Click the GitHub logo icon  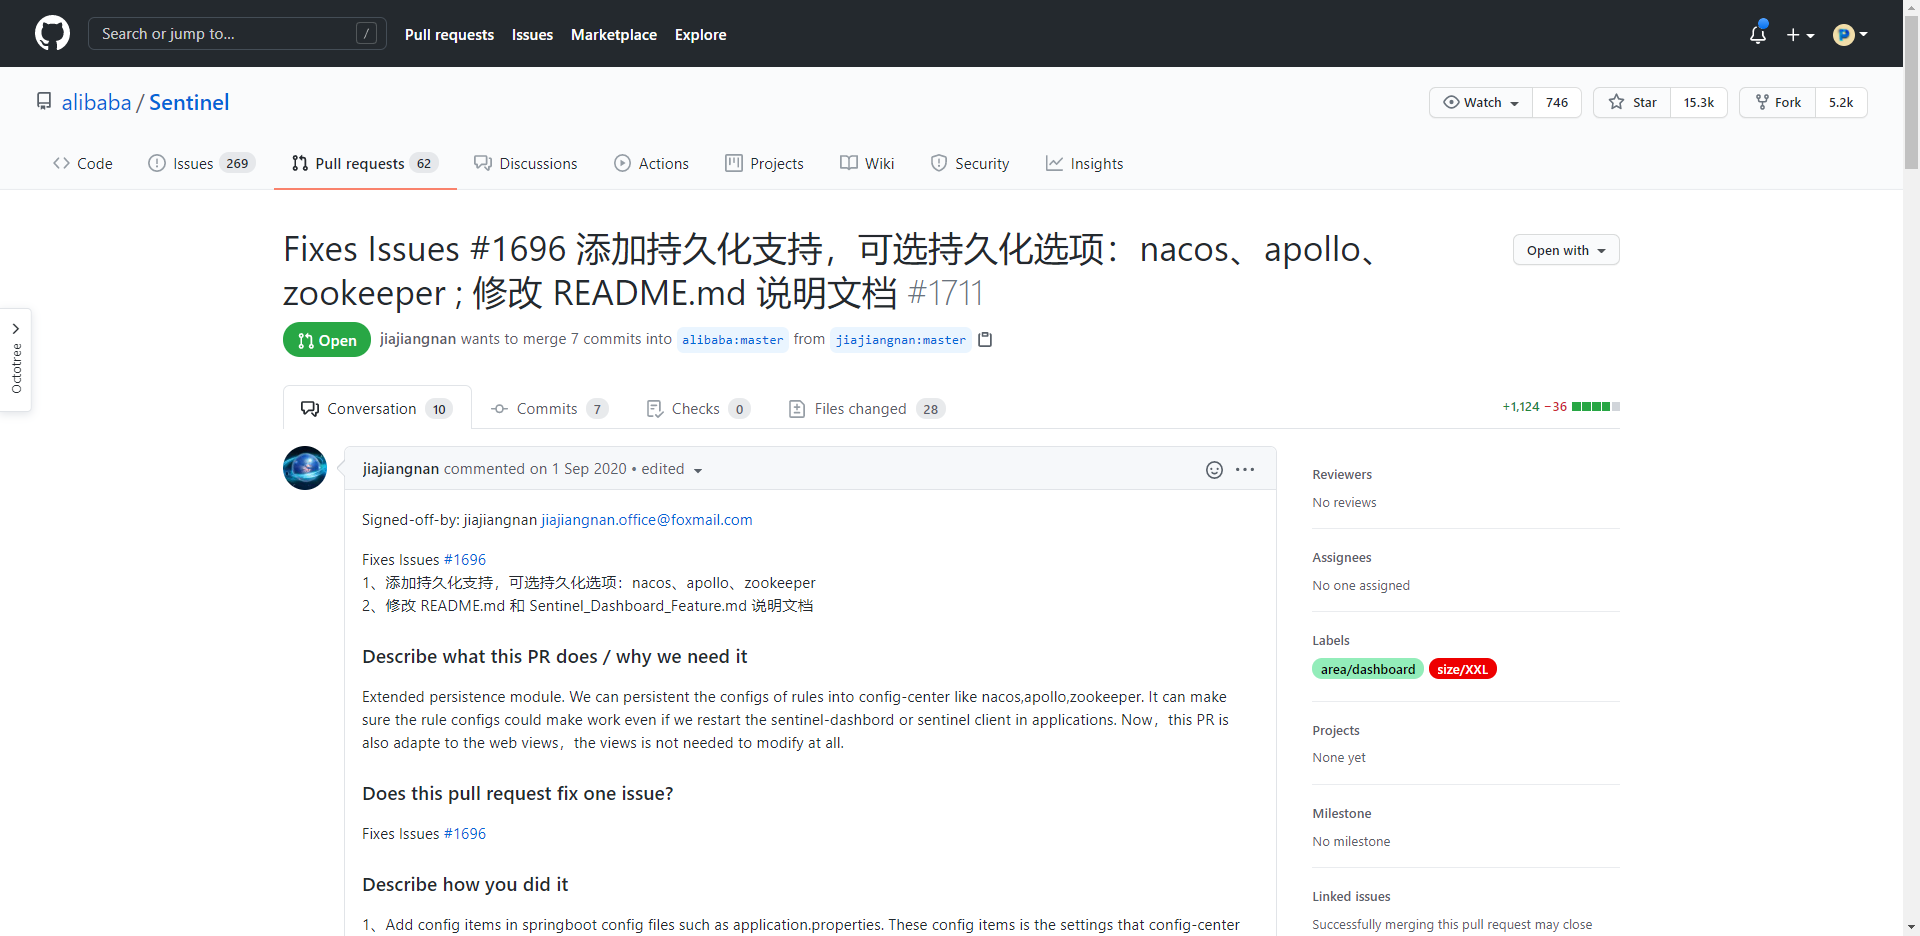coord(52,34)
